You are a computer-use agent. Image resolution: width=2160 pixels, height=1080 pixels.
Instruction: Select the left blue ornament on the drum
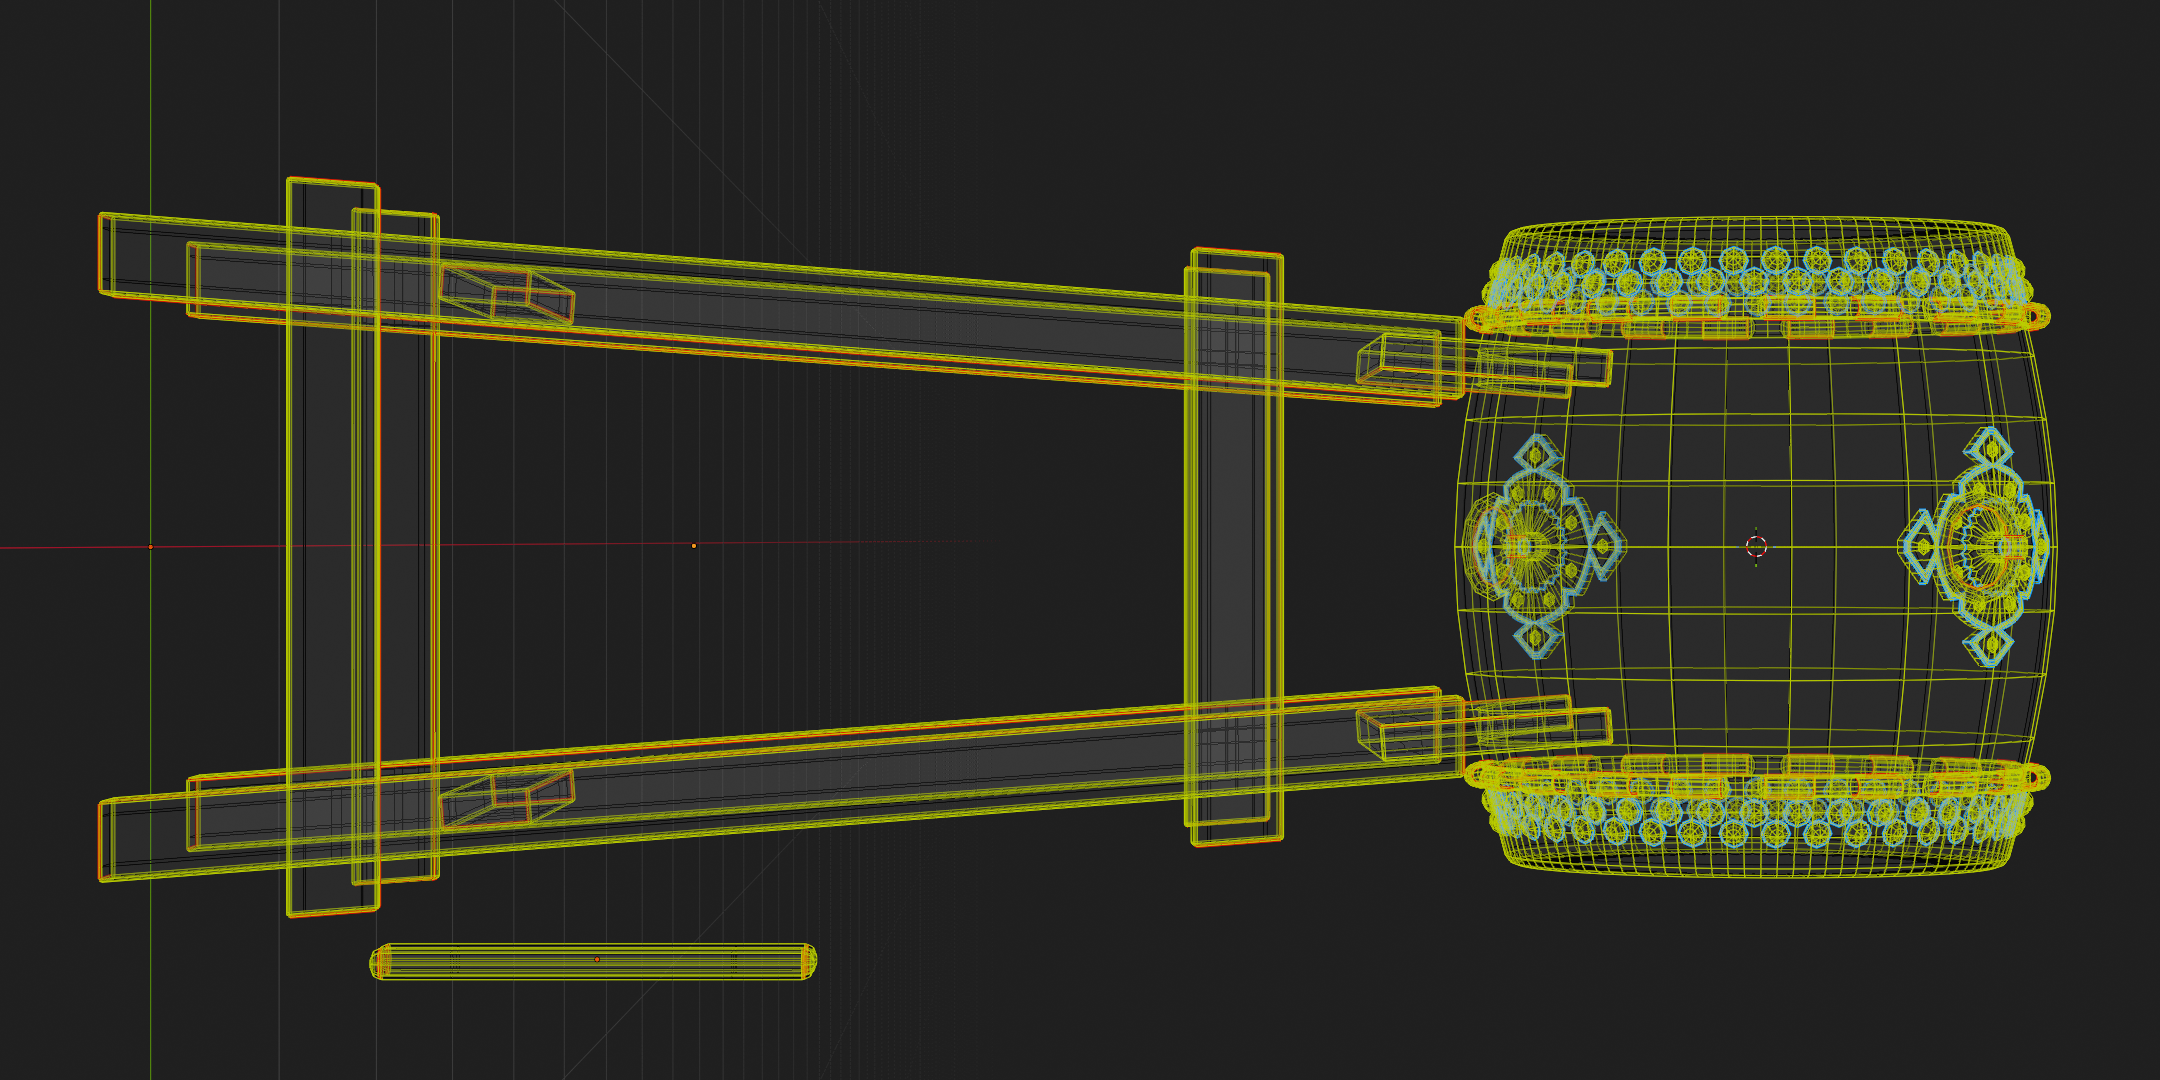pos(1545,546)
